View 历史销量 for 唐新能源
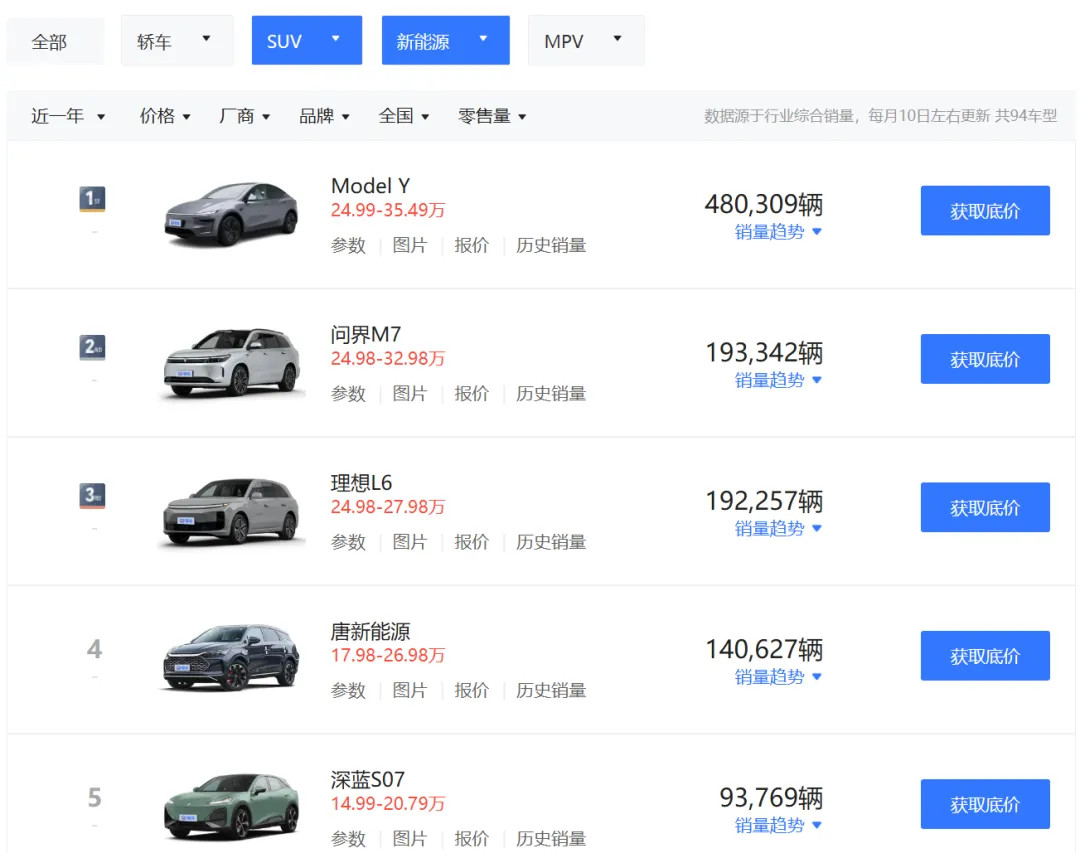Screen dimensions: 1080x853 click(x=551, y=690)
